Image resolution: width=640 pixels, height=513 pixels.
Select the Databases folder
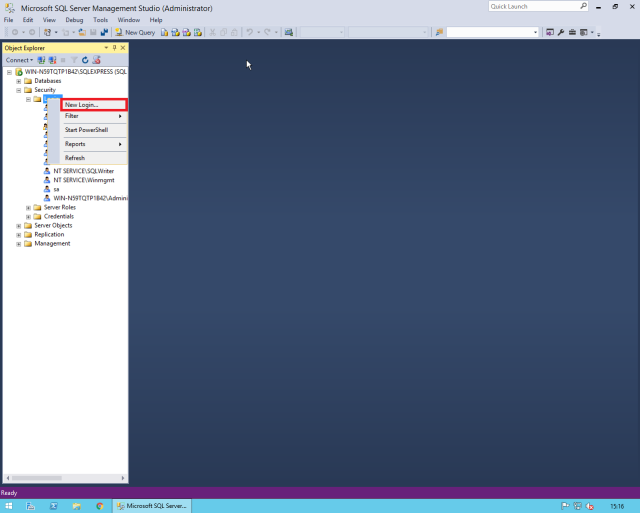tap(48, 81)
